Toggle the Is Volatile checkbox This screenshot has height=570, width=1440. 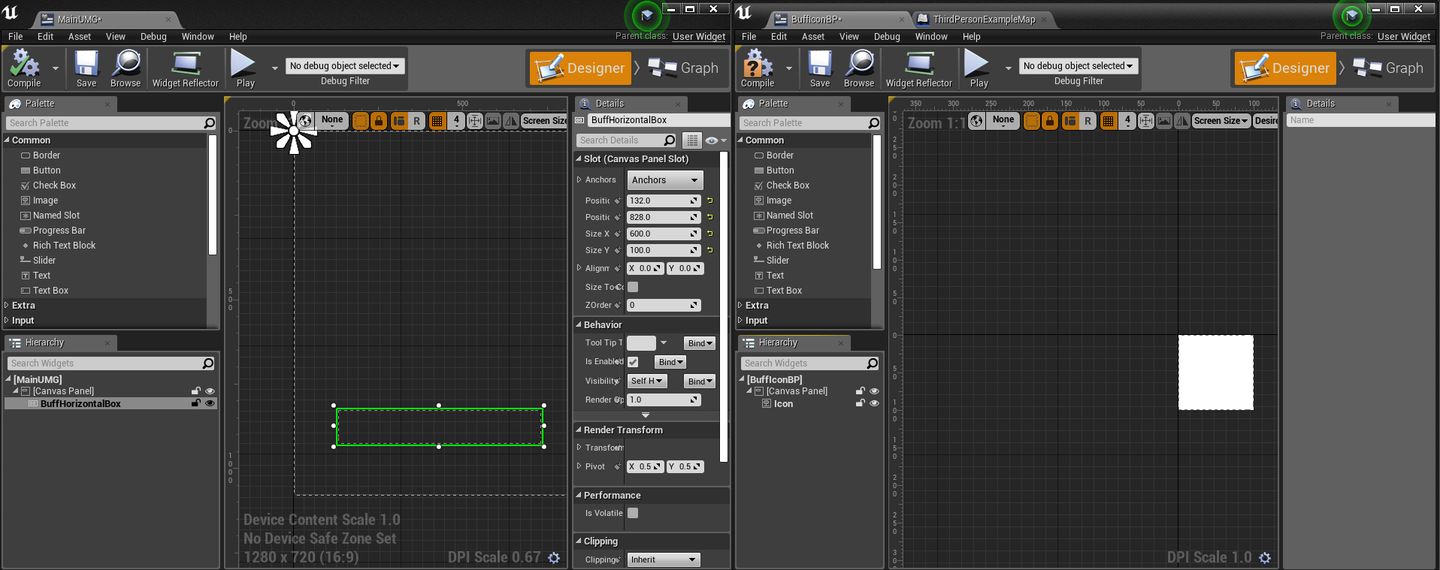coord(633,513)
